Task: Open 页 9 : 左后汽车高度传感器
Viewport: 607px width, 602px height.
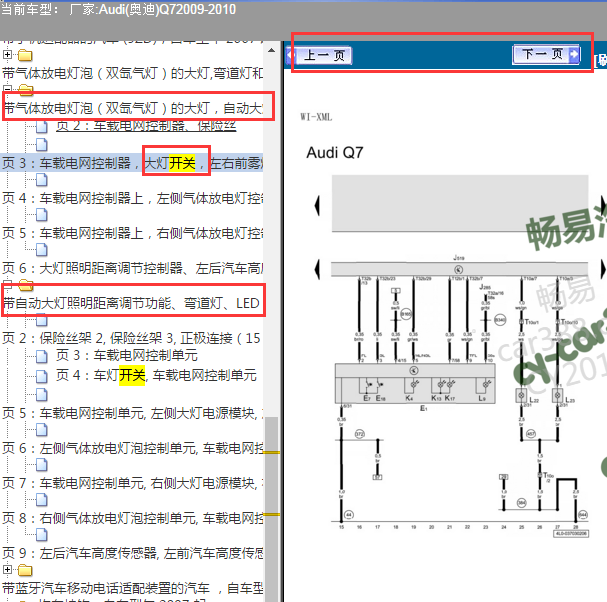Action: (x=133, y=553)
